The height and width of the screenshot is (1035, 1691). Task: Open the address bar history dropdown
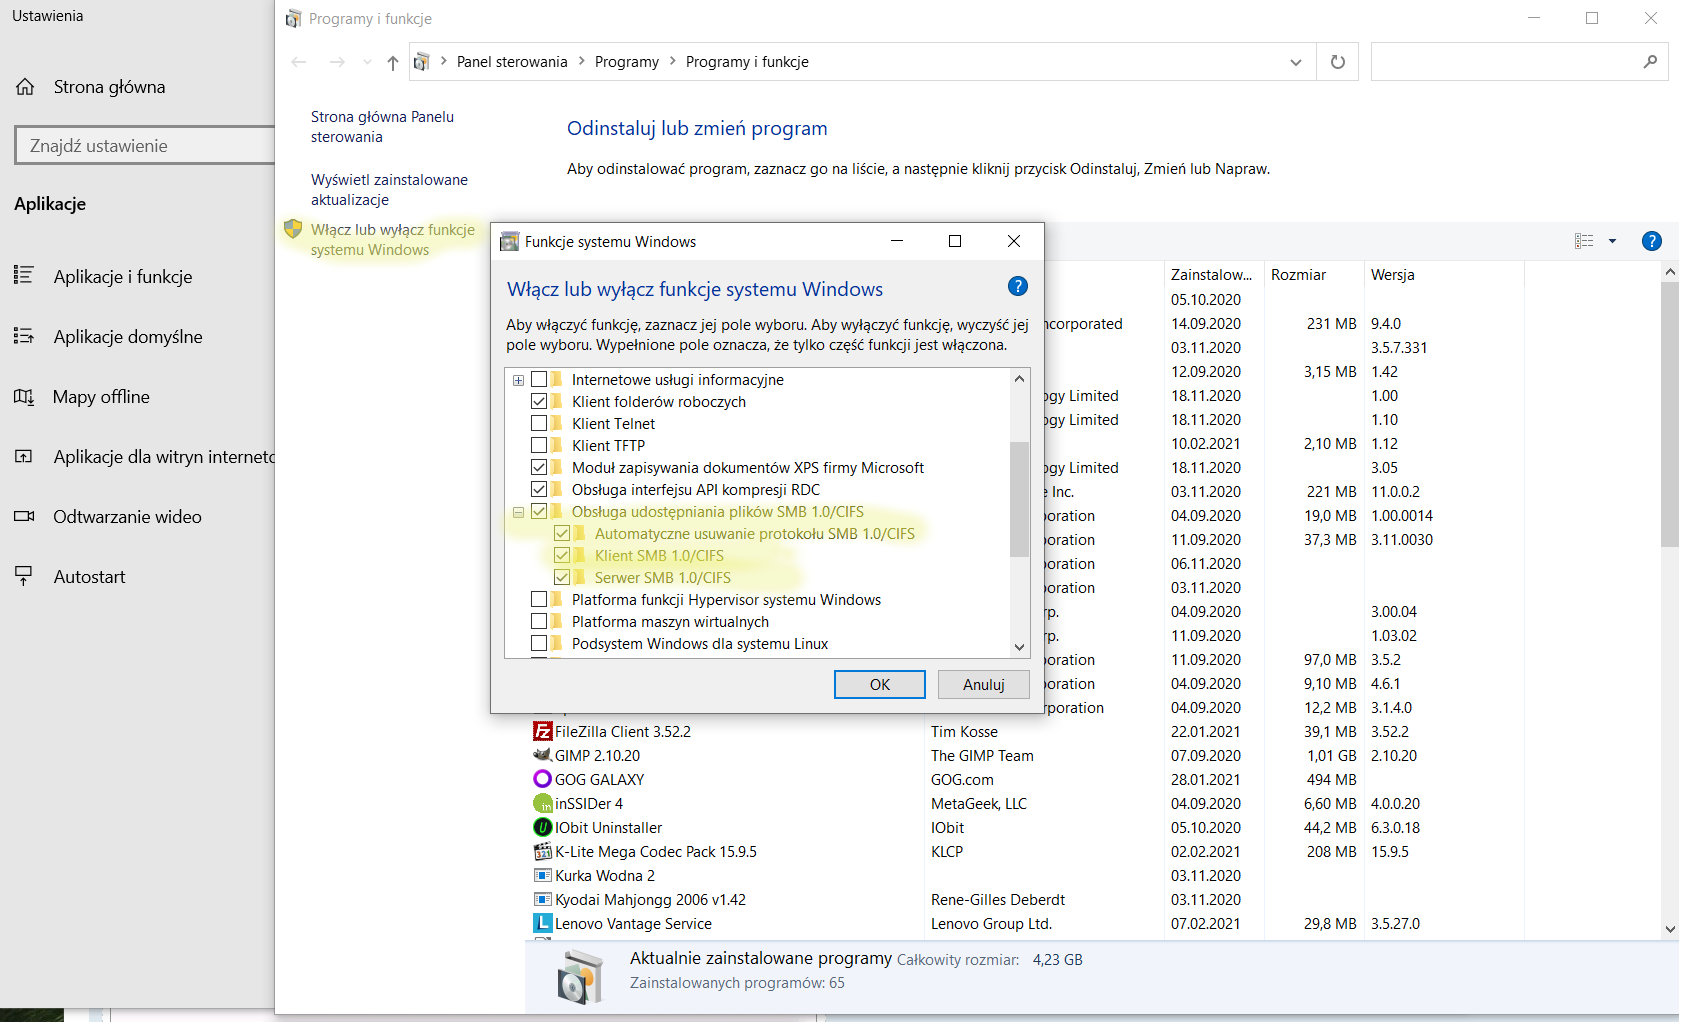click(x=1296, y=62)
